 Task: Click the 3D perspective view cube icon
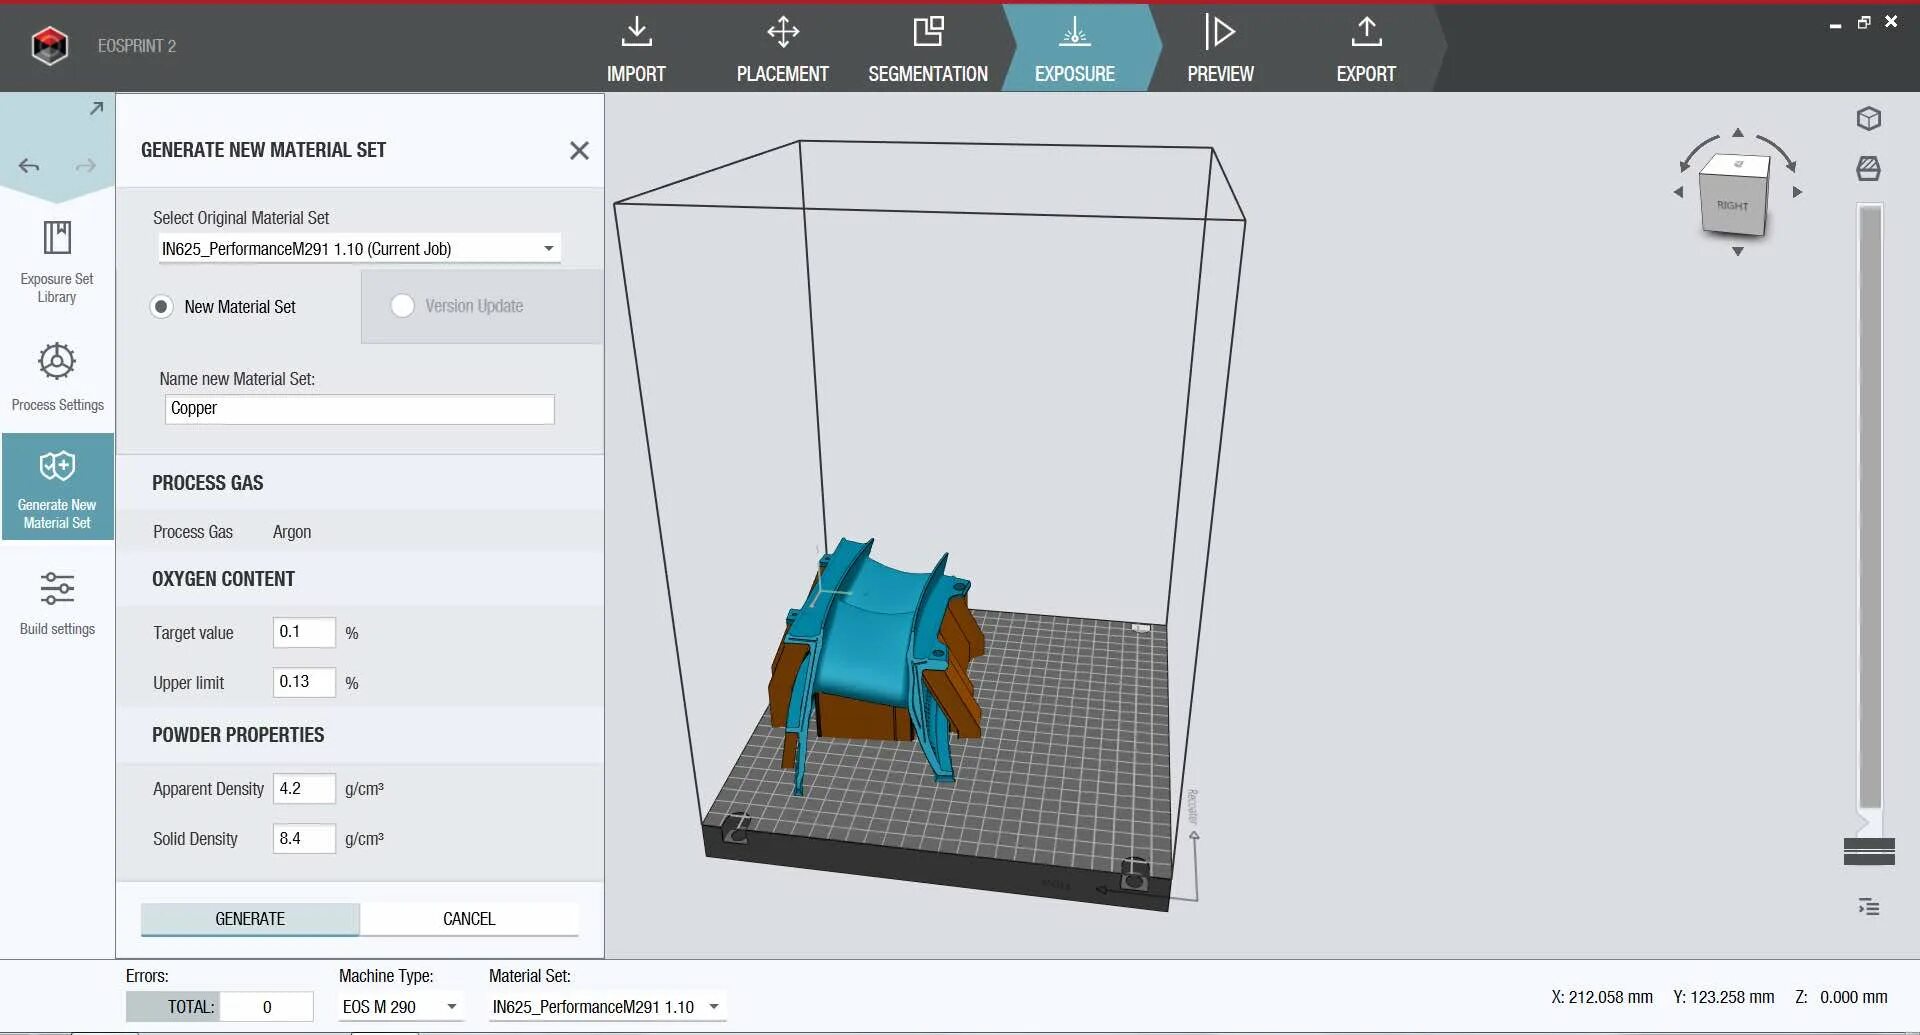point(1869,119)
